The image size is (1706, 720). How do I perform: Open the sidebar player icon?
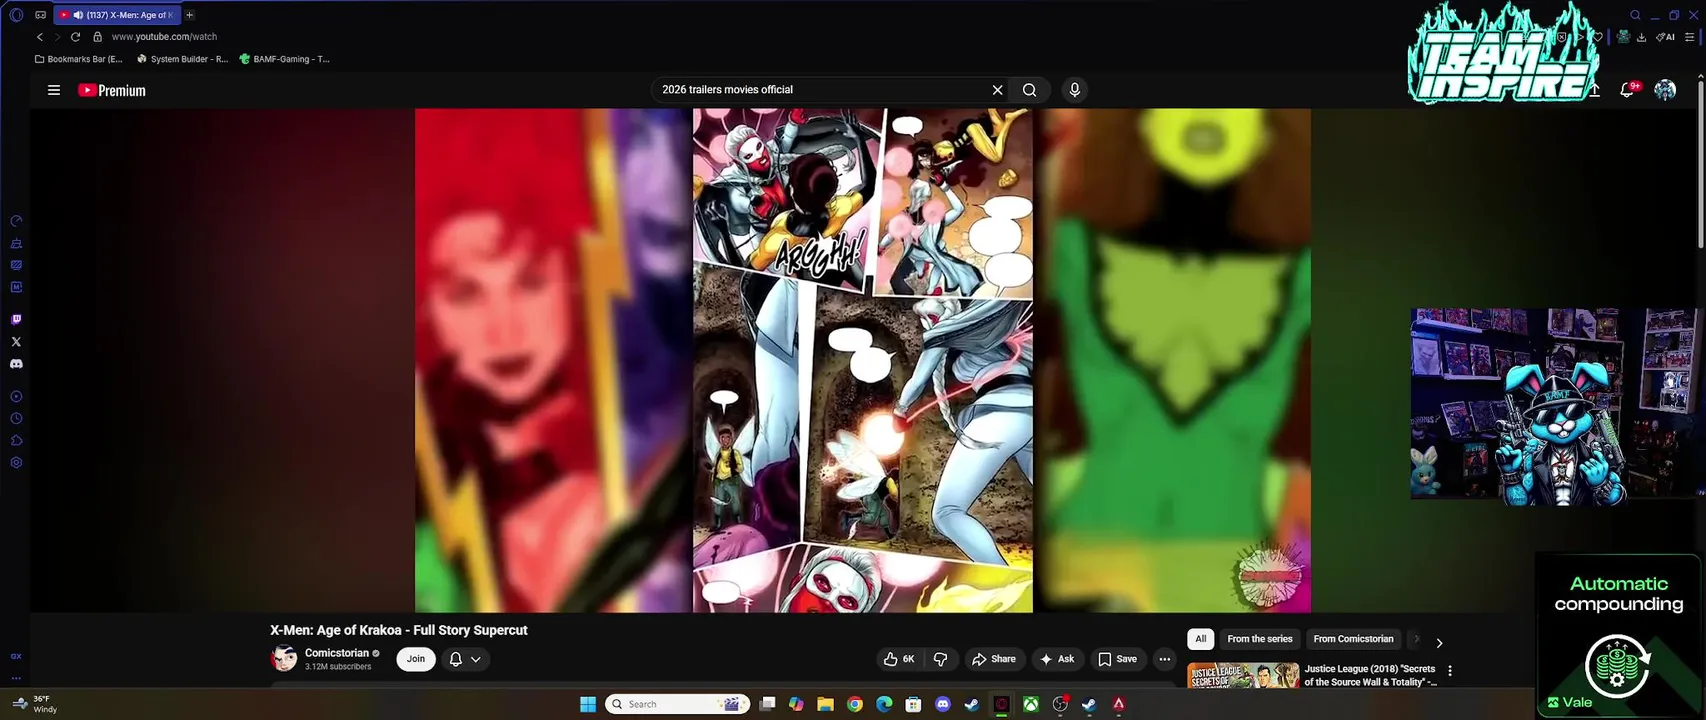(16, 397)
